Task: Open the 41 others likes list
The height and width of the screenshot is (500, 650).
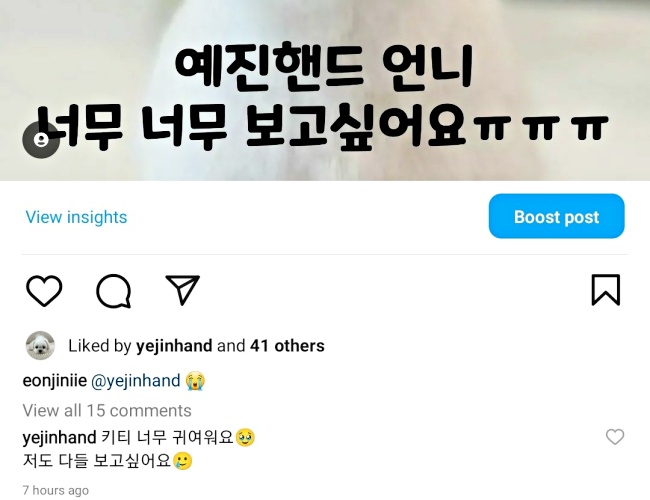Action: [287, 346]
